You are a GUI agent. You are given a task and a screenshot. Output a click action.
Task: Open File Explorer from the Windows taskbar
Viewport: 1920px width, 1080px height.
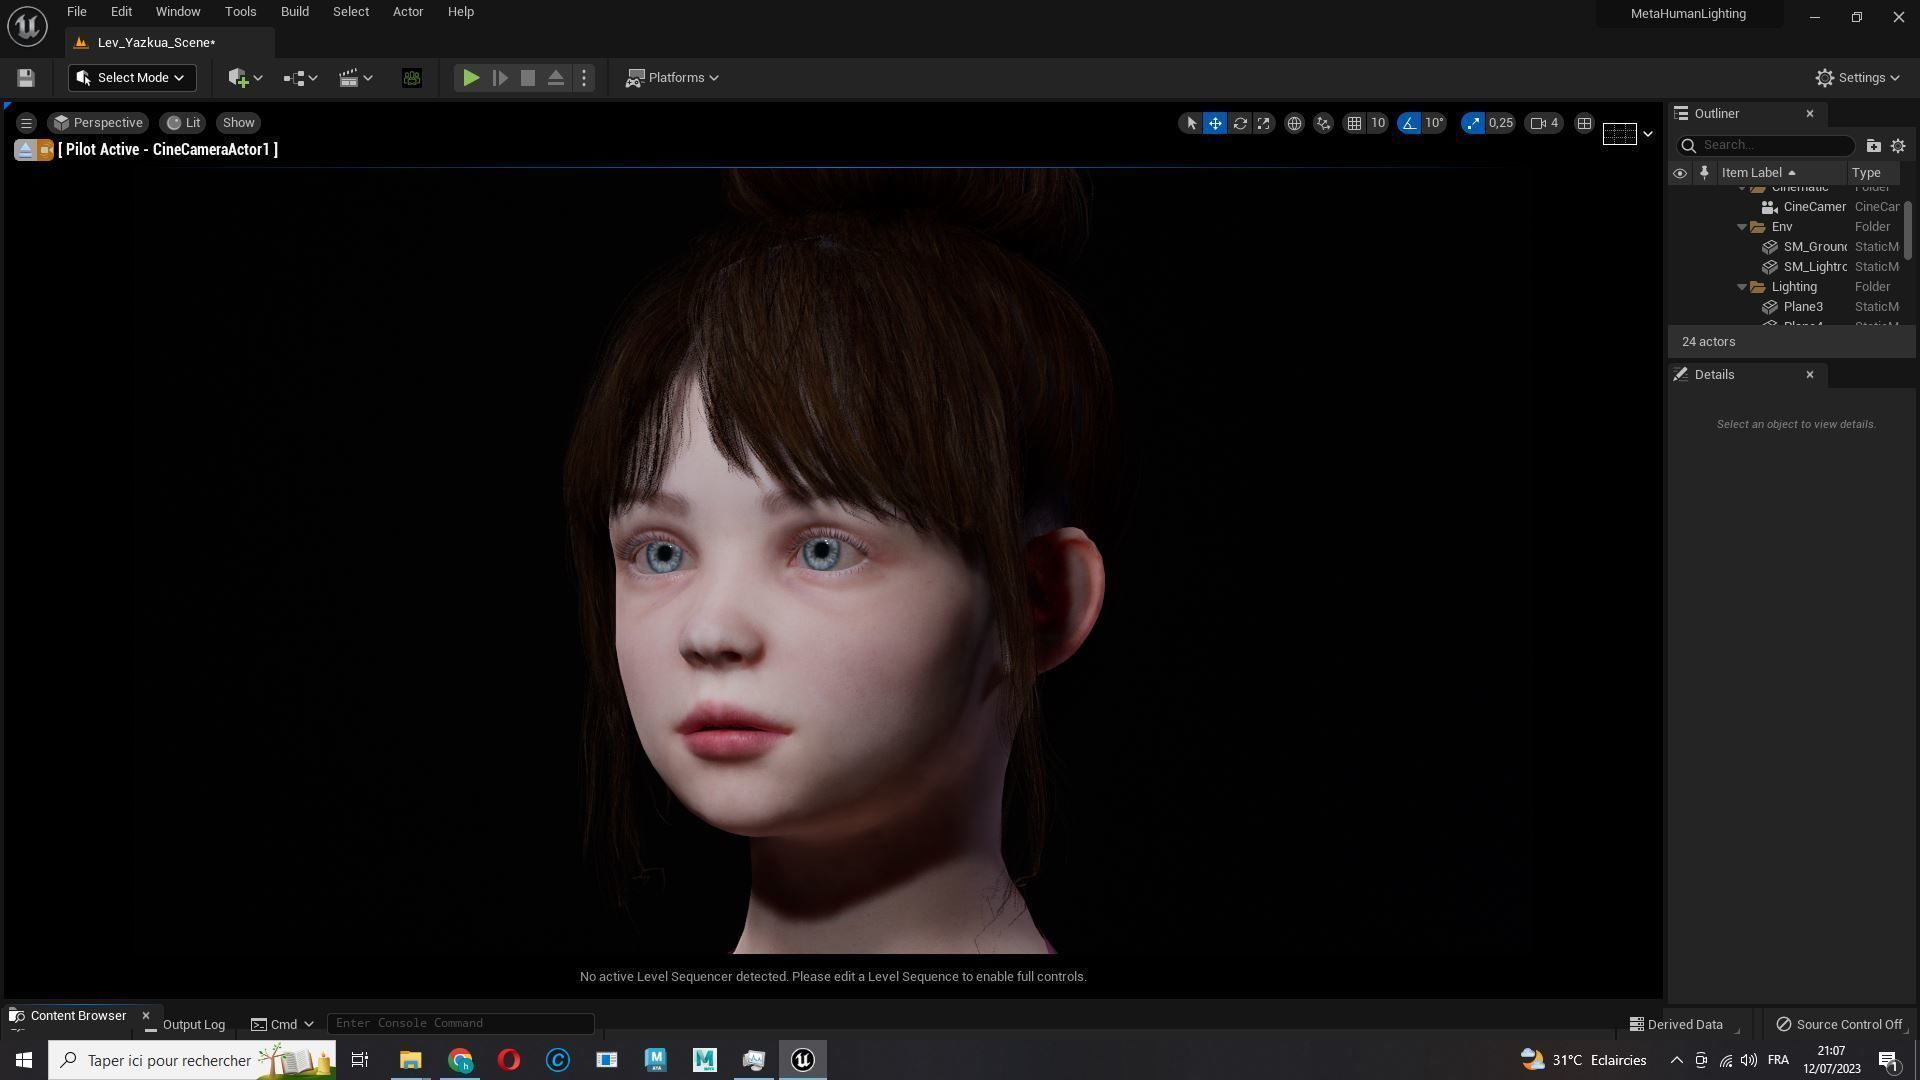tap(410, 1060)
